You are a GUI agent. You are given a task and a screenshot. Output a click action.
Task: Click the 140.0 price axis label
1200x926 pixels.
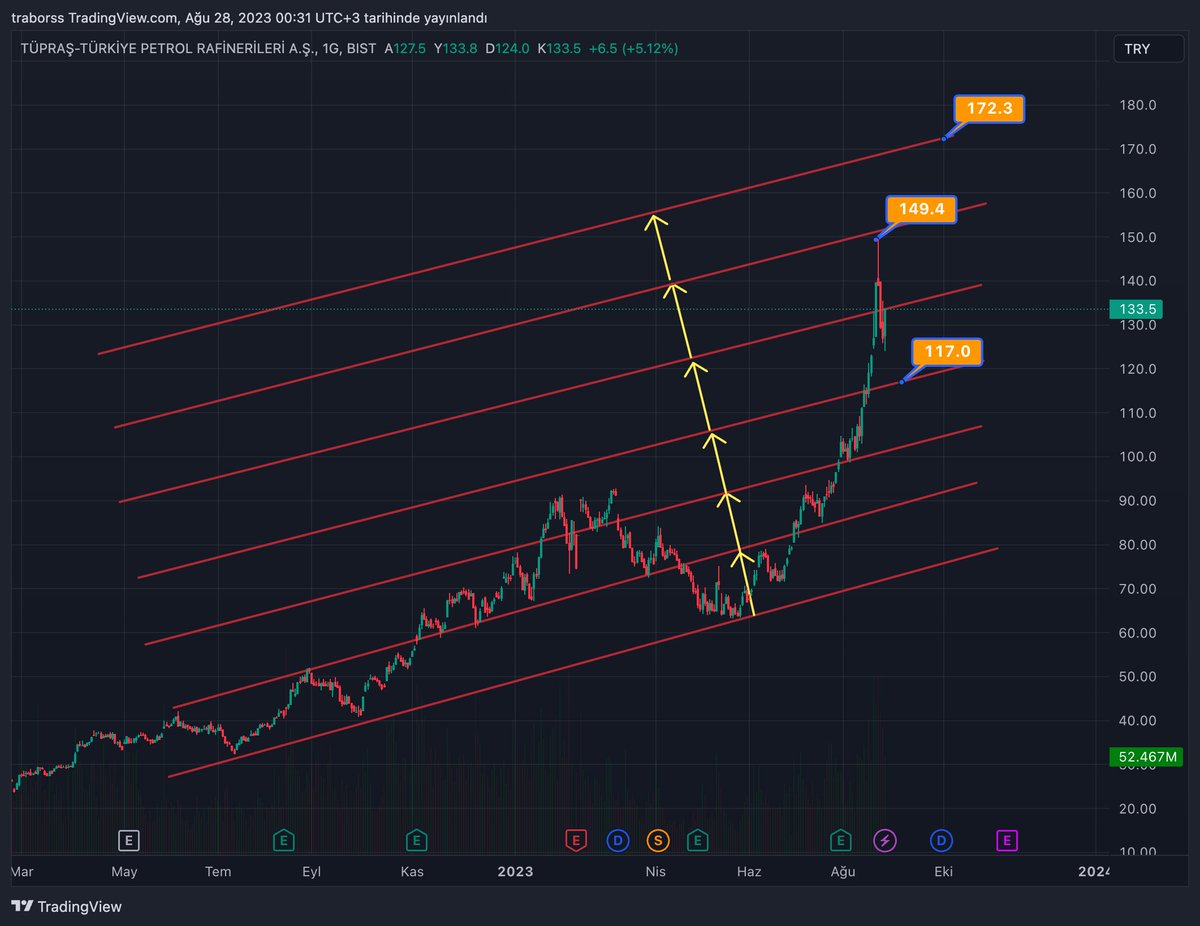[1139, 281]
